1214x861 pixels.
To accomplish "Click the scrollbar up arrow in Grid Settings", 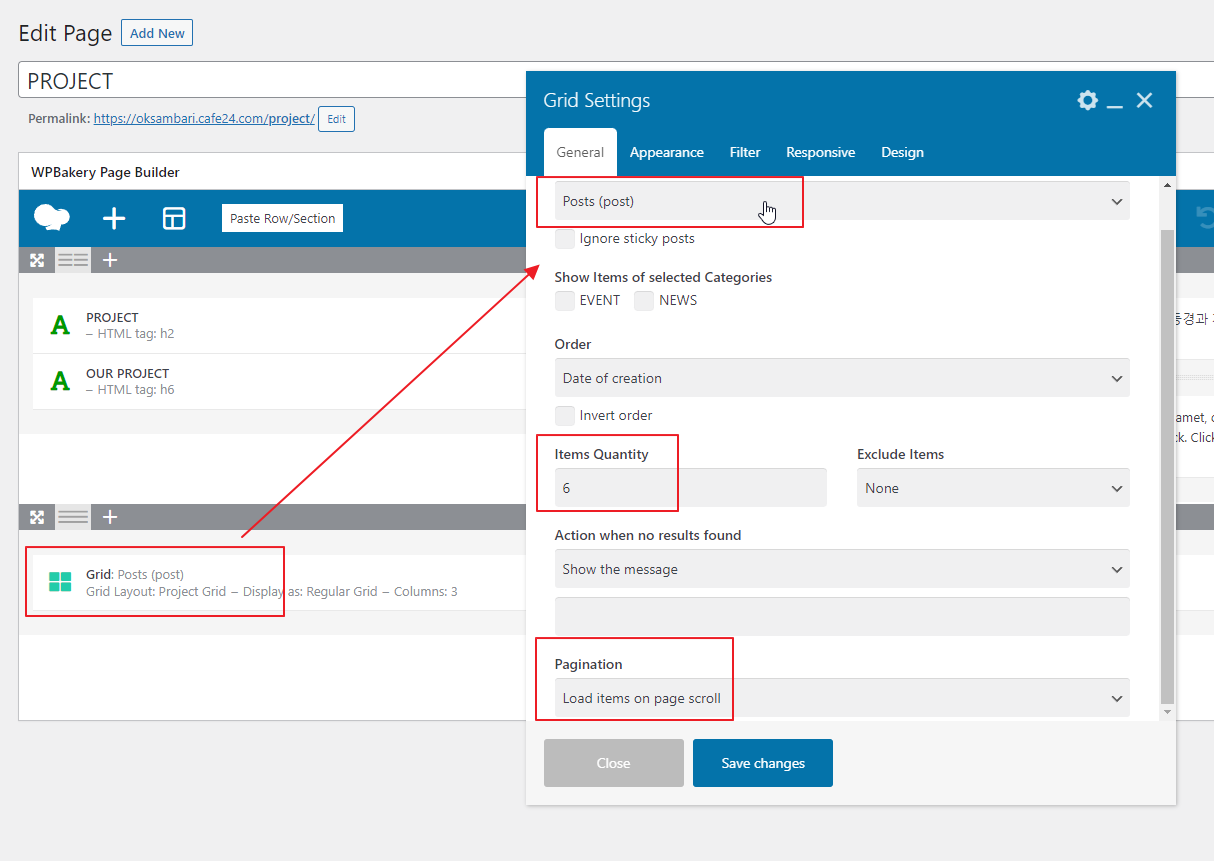I will pyautogui.click(x=1167, y=186).
